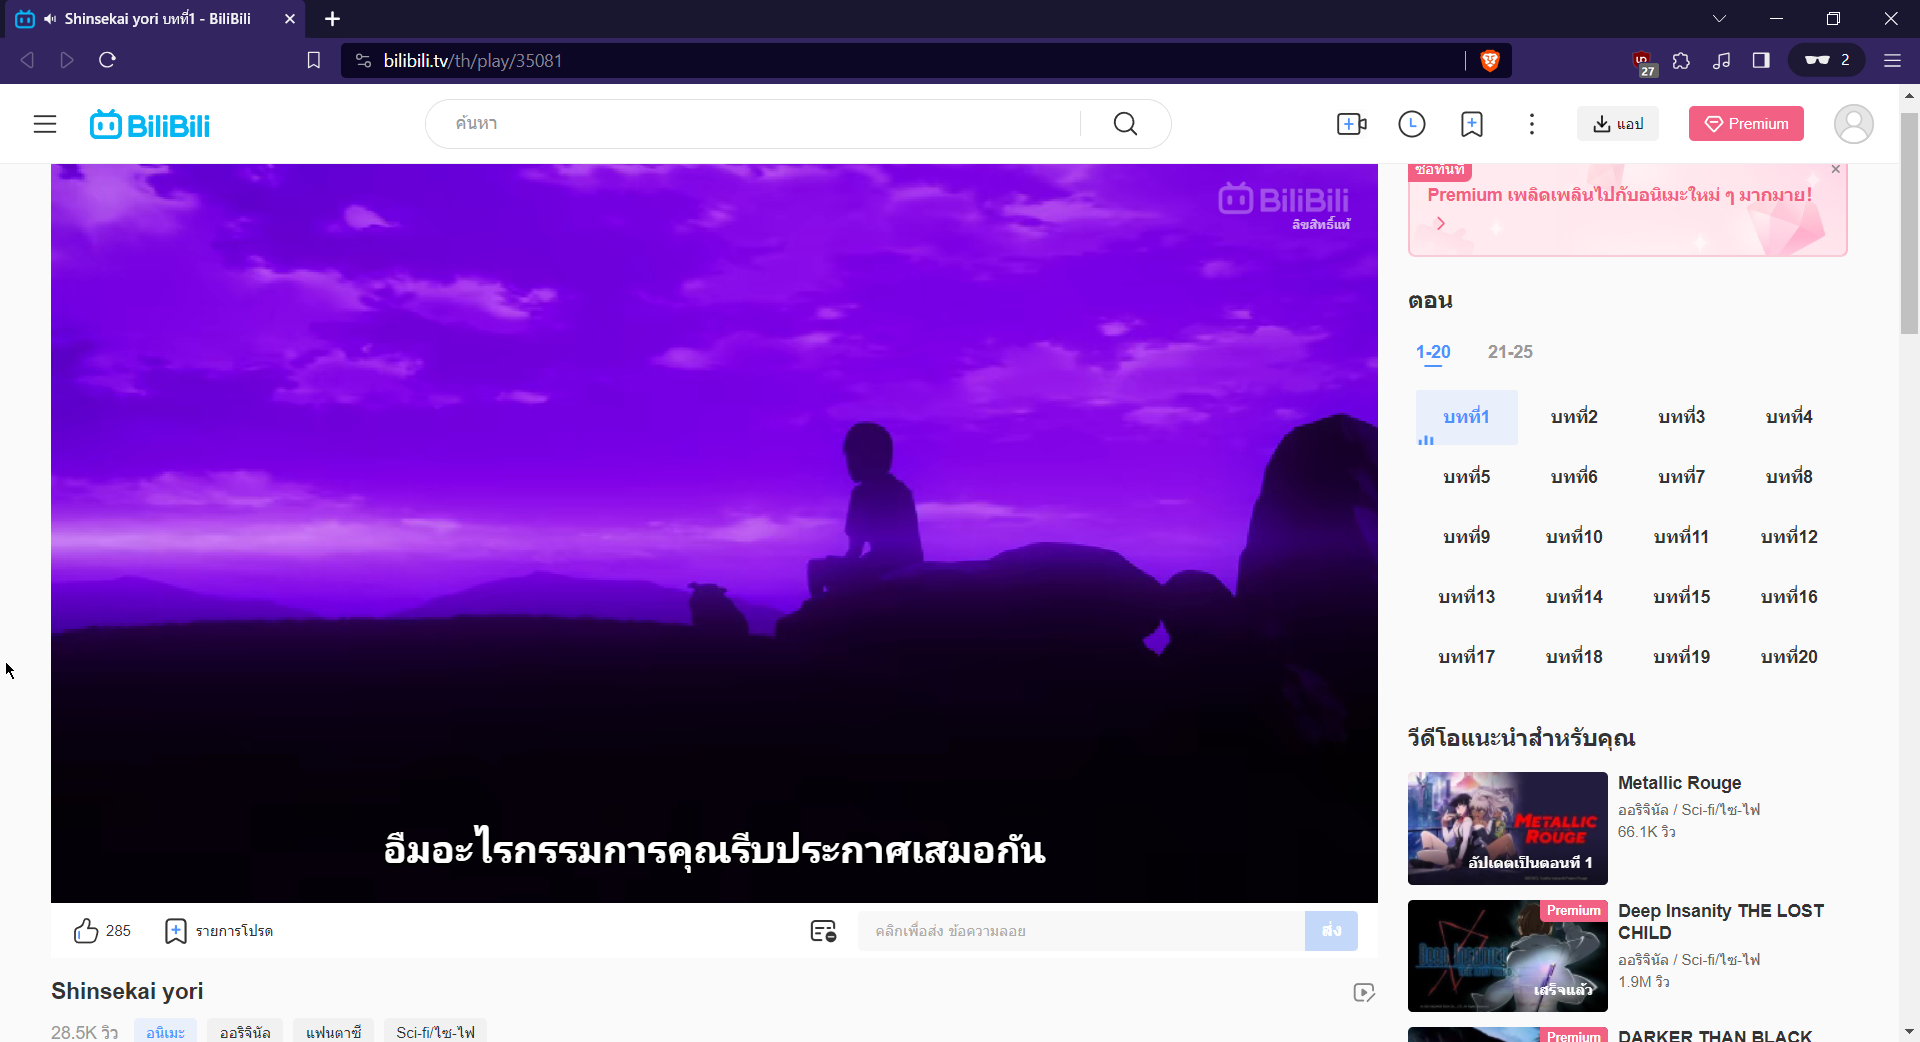This screenshot has width=1920, height=1042.
Task: Click the ออริจินัล tag
Action: 245,1032
